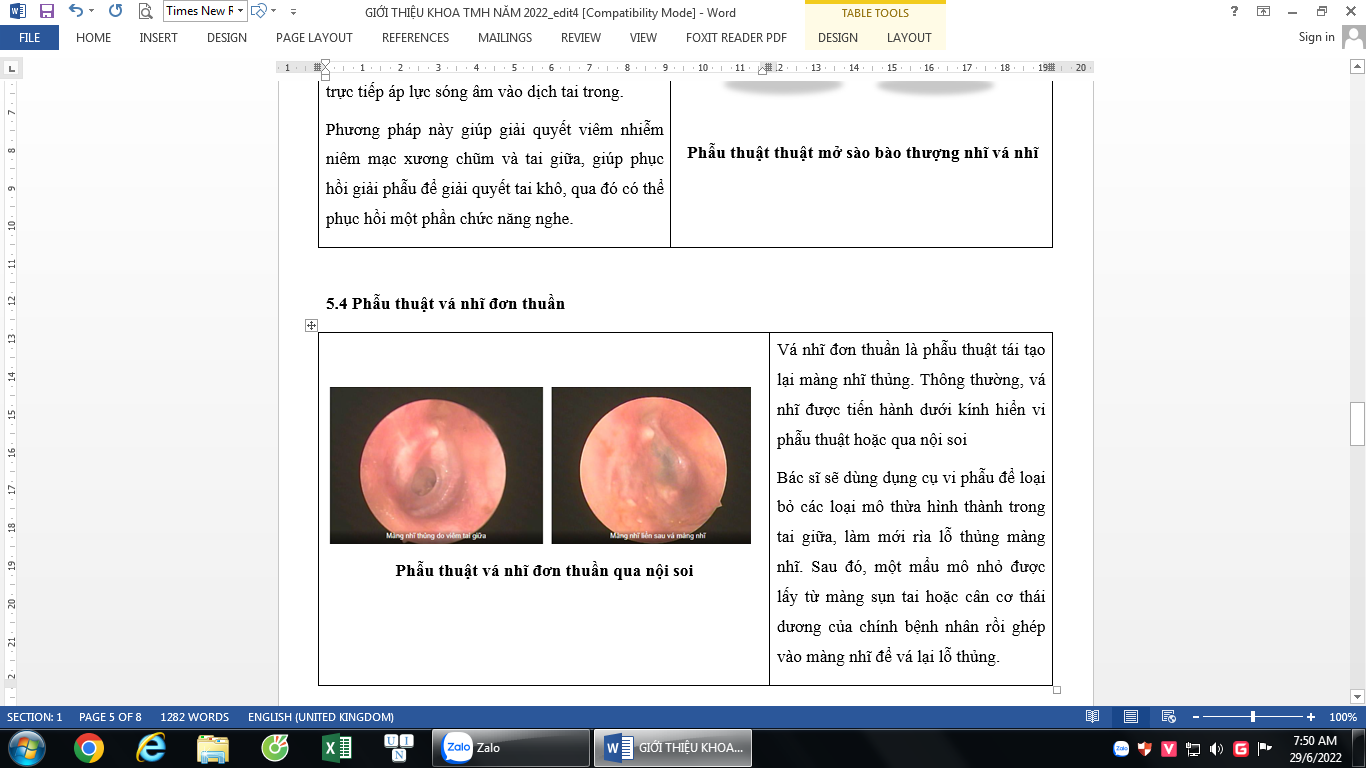Viewport: 1366px width, 768px height.
Task: Click the 1282 WORDS count in the status bar
Action: (x=194, y=717)
